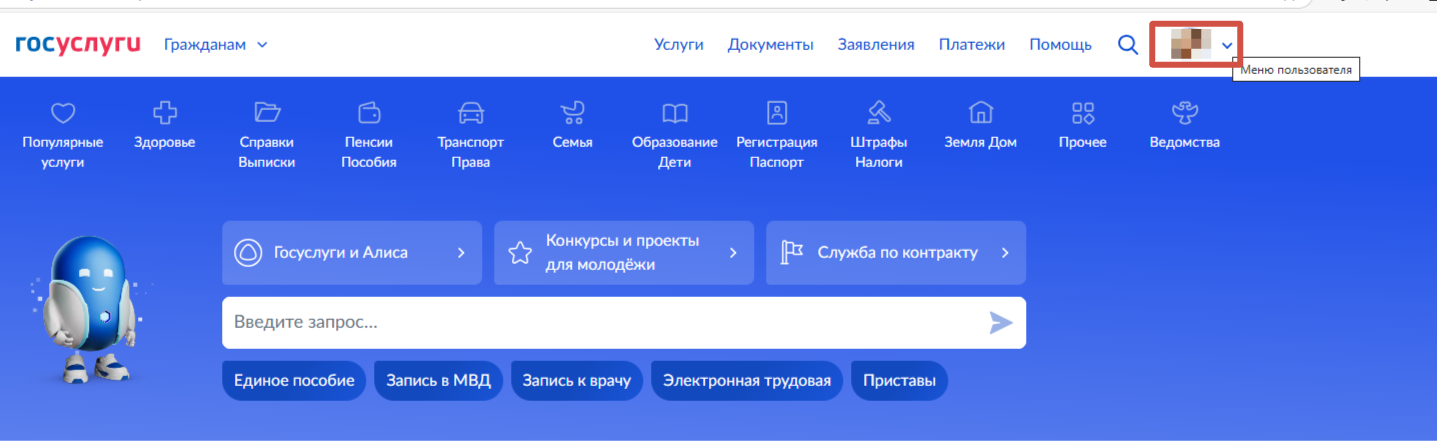Expand the Служба по контракту banner

pos(895,253)
